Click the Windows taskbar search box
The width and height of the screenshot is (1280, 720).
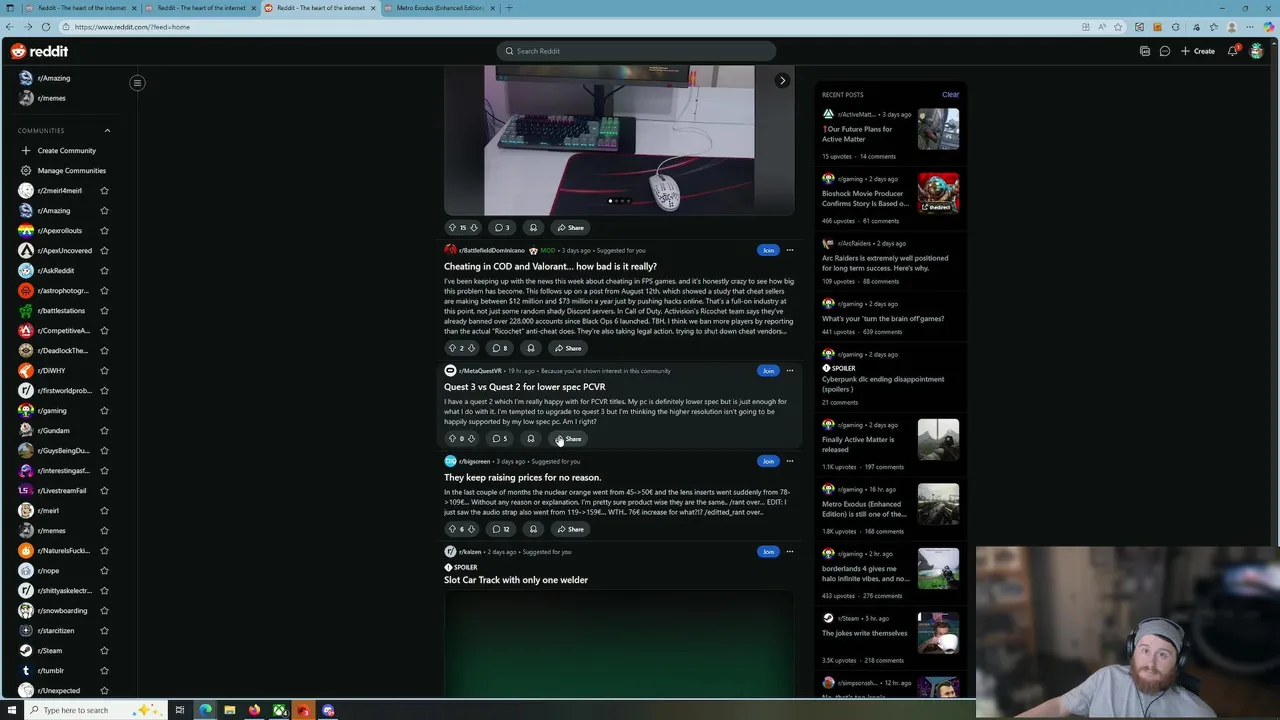[x=95, y=710]
